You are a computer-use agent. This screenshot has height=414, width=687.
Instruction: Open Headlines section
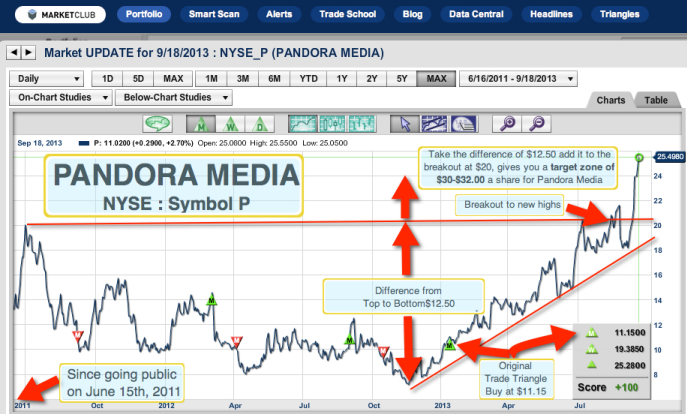552,14
